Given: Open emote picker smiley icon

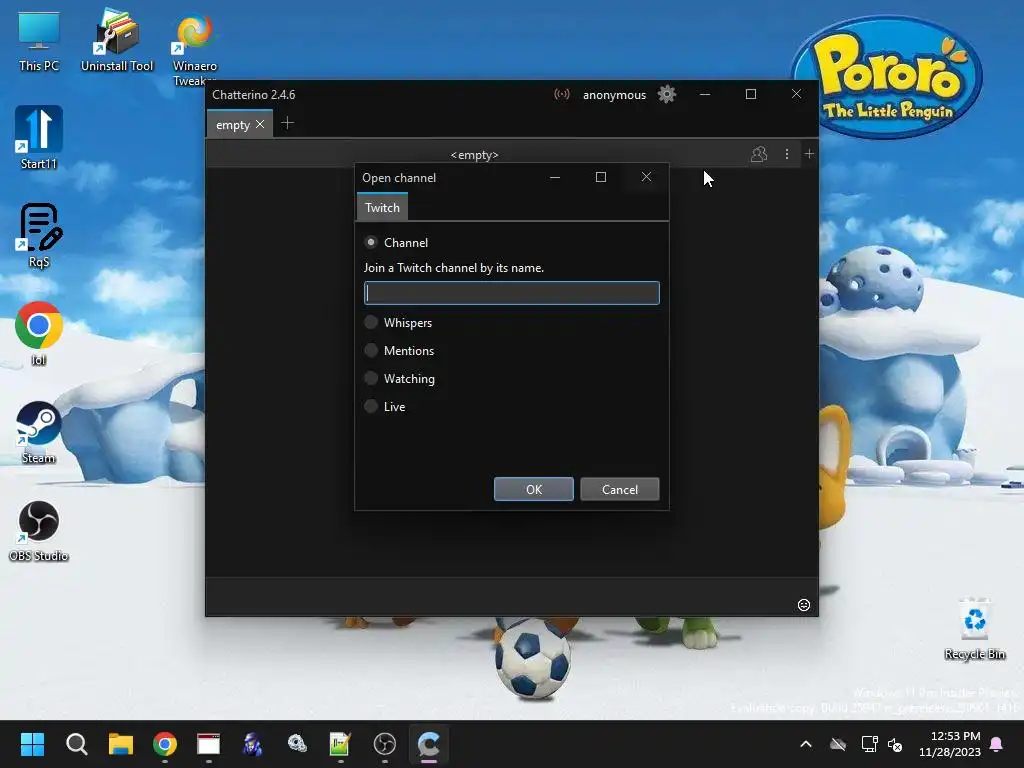Looking at the screenshot, I should [804, 605].
